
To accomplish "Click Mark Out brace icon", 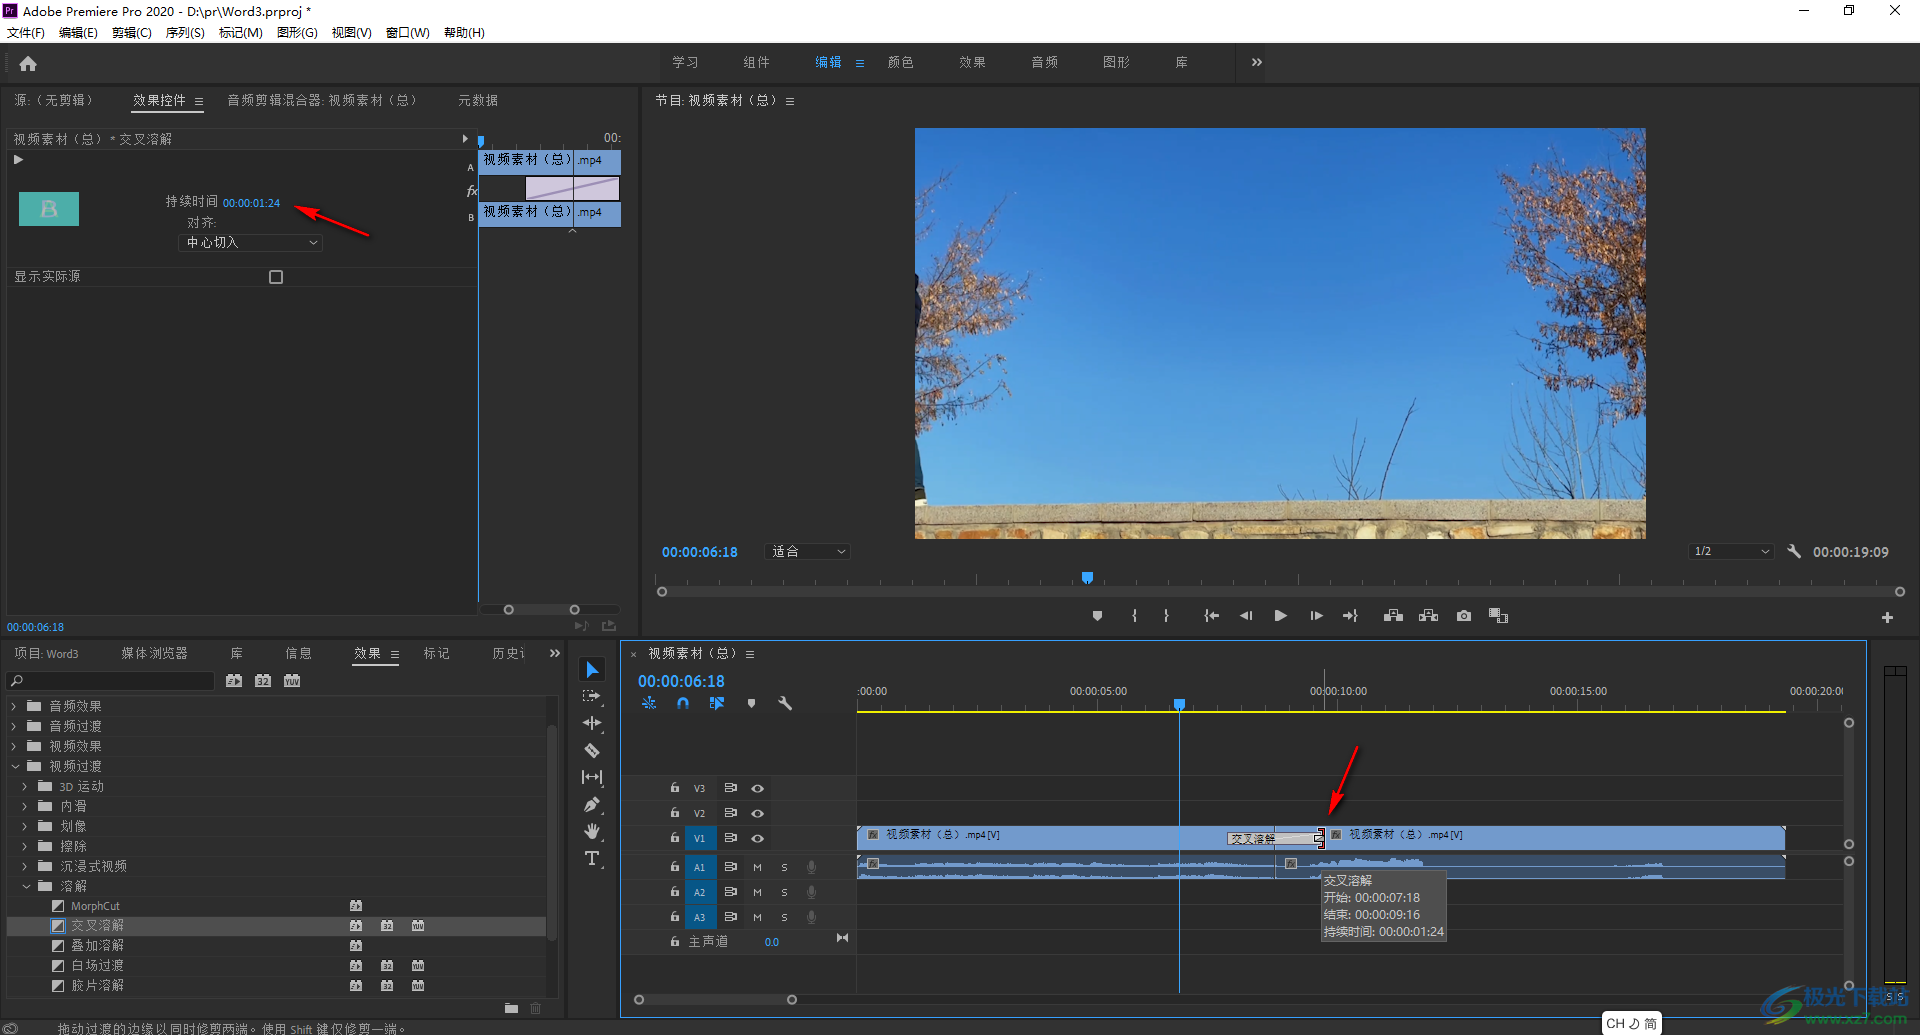I will [x=1166, y=616].
